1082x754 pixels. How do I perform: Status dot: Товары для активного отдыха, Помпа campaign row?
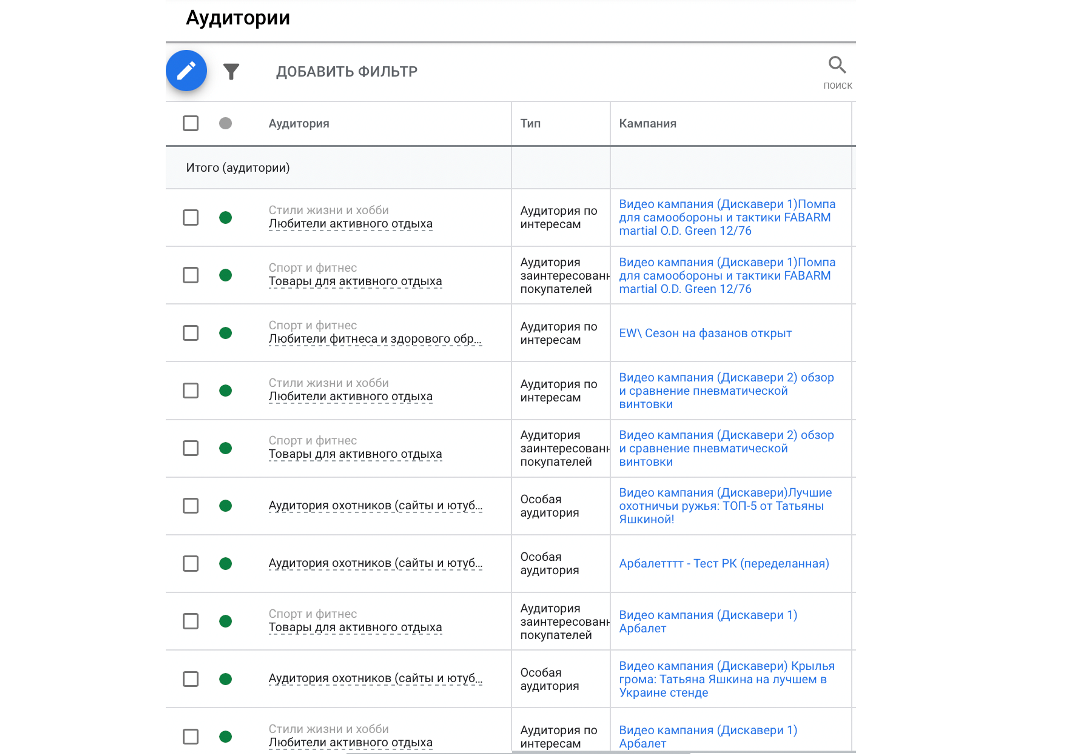[226, 275]
